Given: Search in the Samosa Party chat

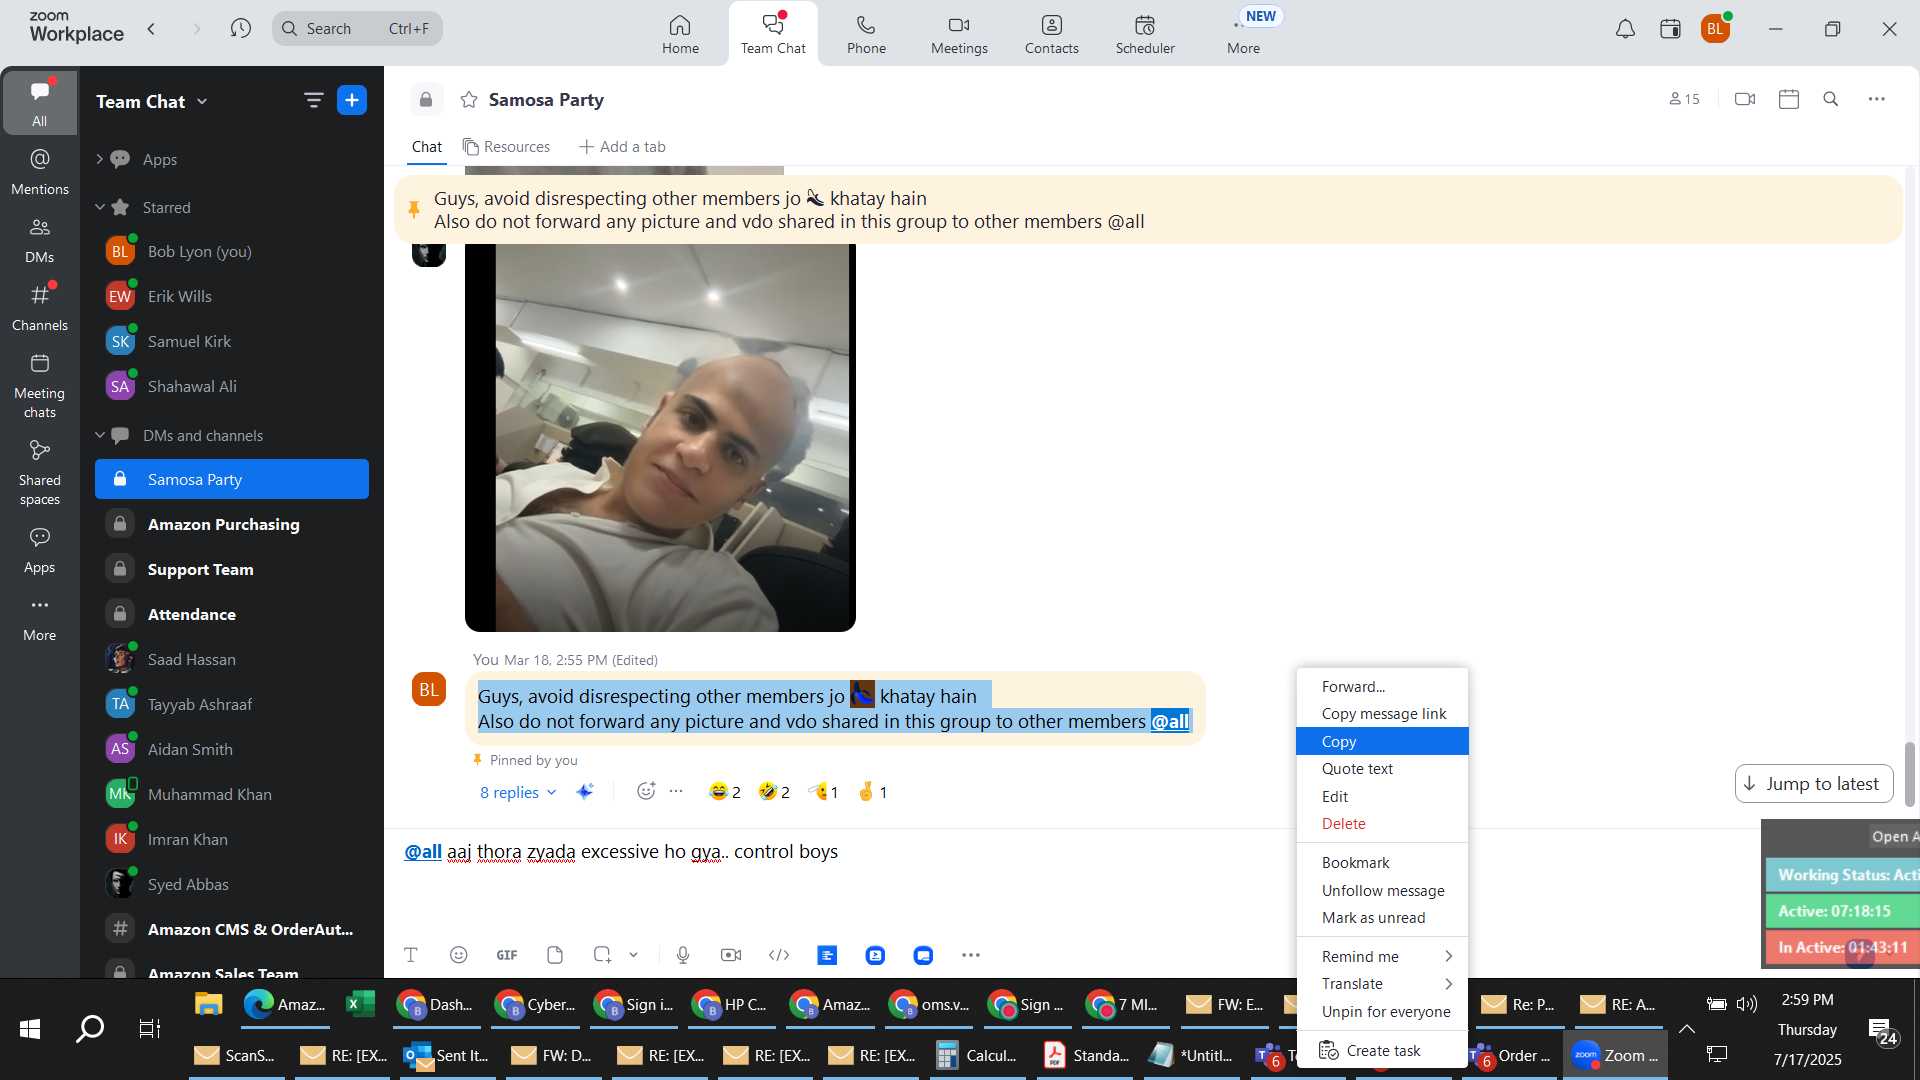Looking at the screenshot, I should (1831, 99).
